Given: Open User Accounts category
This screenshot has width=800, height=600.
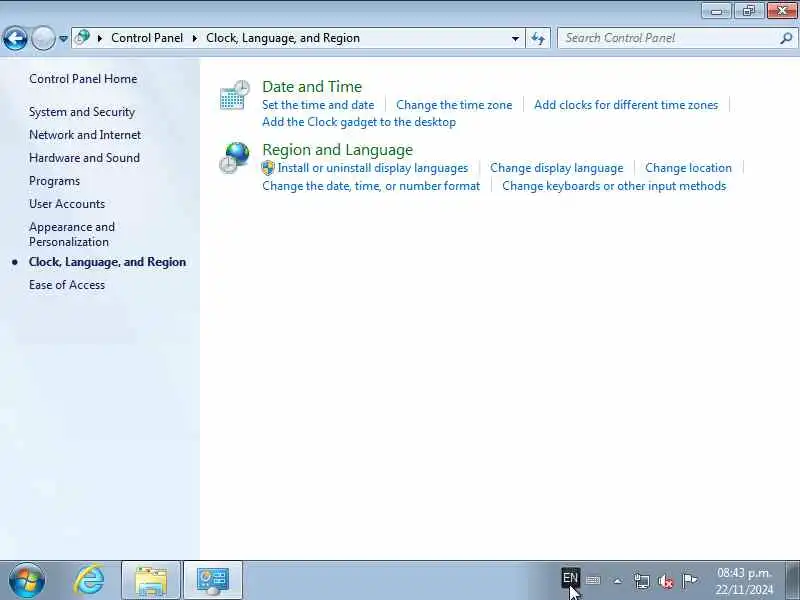Looking at the screenshot, I should click(67, 204).
